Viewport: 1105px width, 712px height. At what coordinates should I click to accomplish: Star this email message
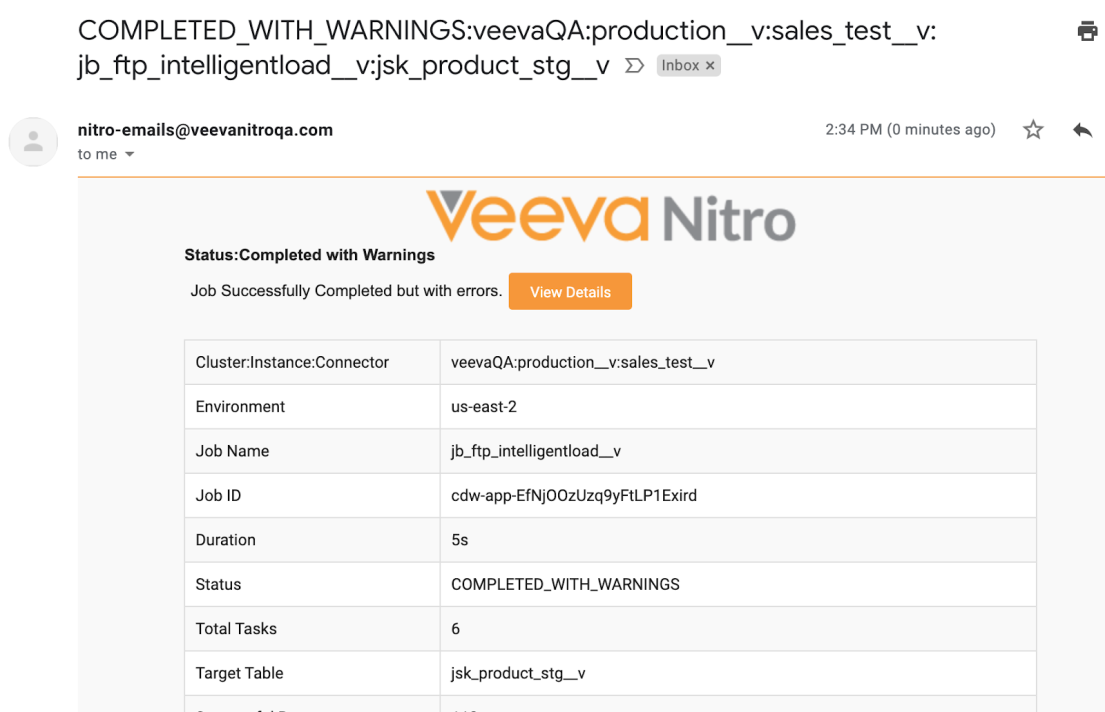[1033, 130]
